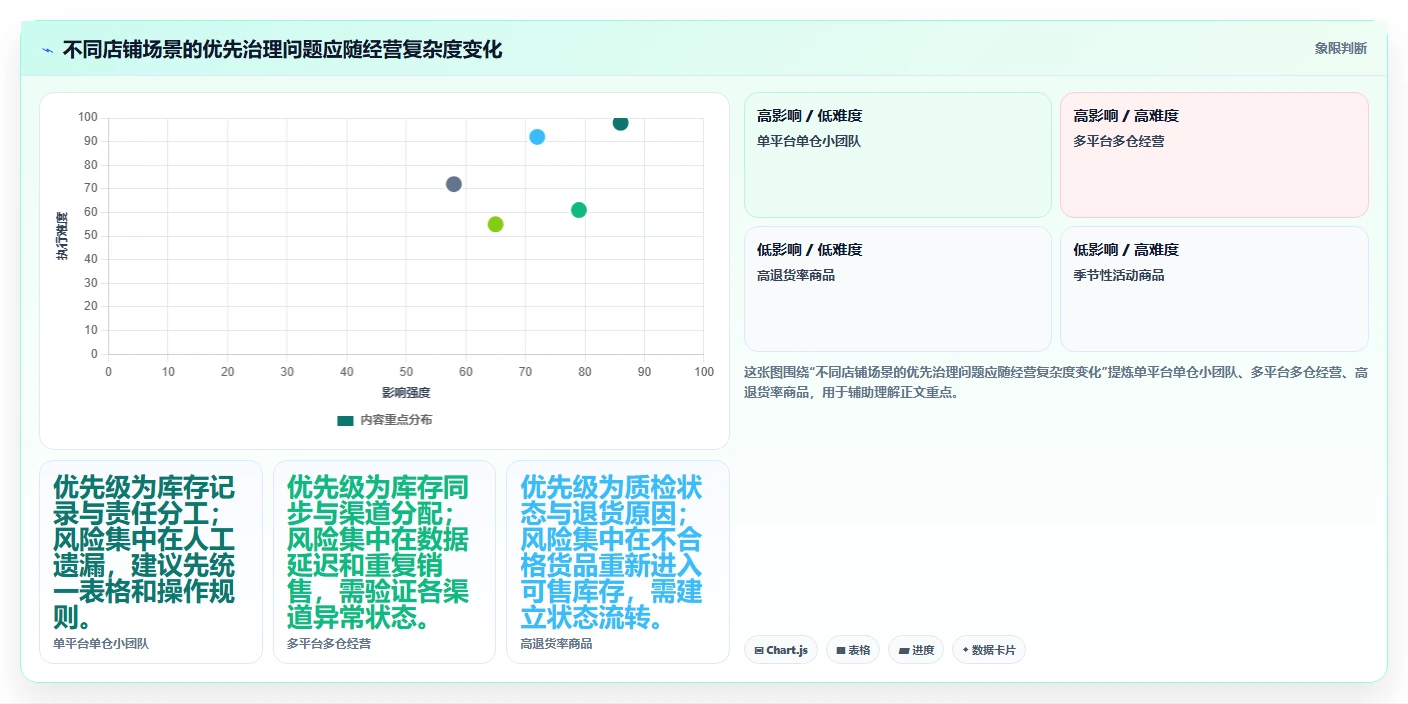This screenshot has width=1408, height=704.
Task: Click the Chart.js tag pill
Action: 781,650
